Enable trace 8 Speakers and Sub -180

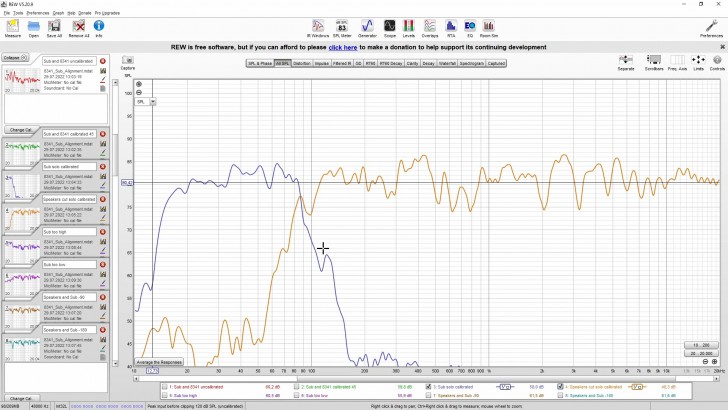(x=560, y=396)
